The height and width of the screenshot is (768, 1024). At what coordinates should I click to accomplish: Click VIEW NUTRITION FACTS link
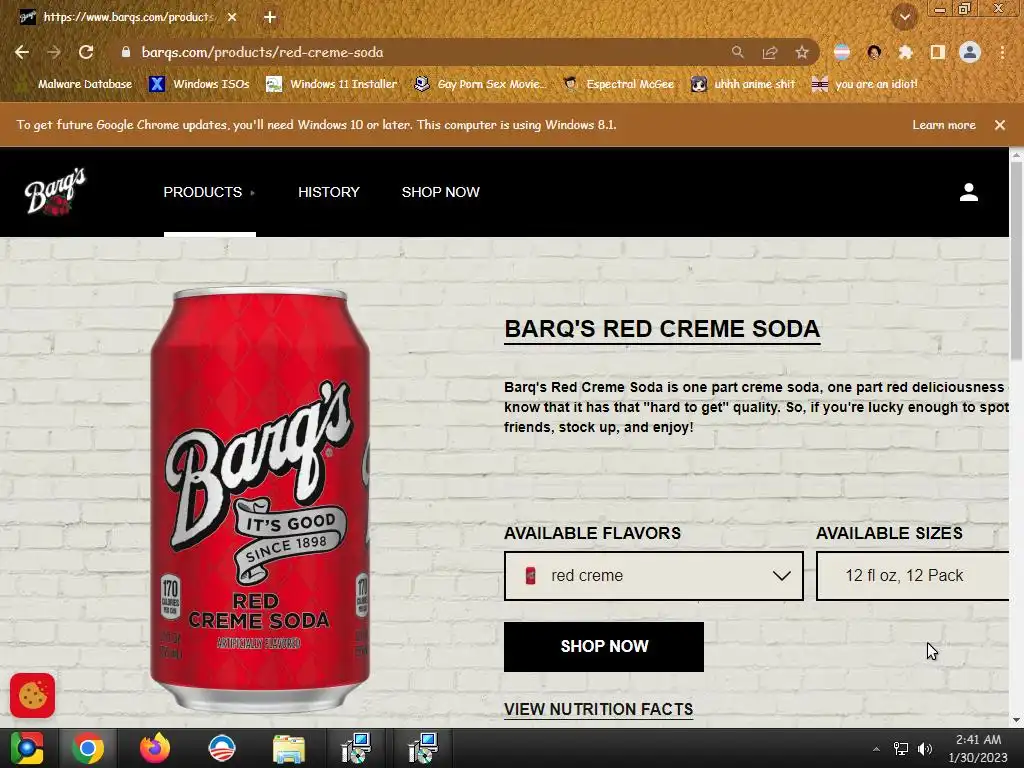click(x=598, y=709)
